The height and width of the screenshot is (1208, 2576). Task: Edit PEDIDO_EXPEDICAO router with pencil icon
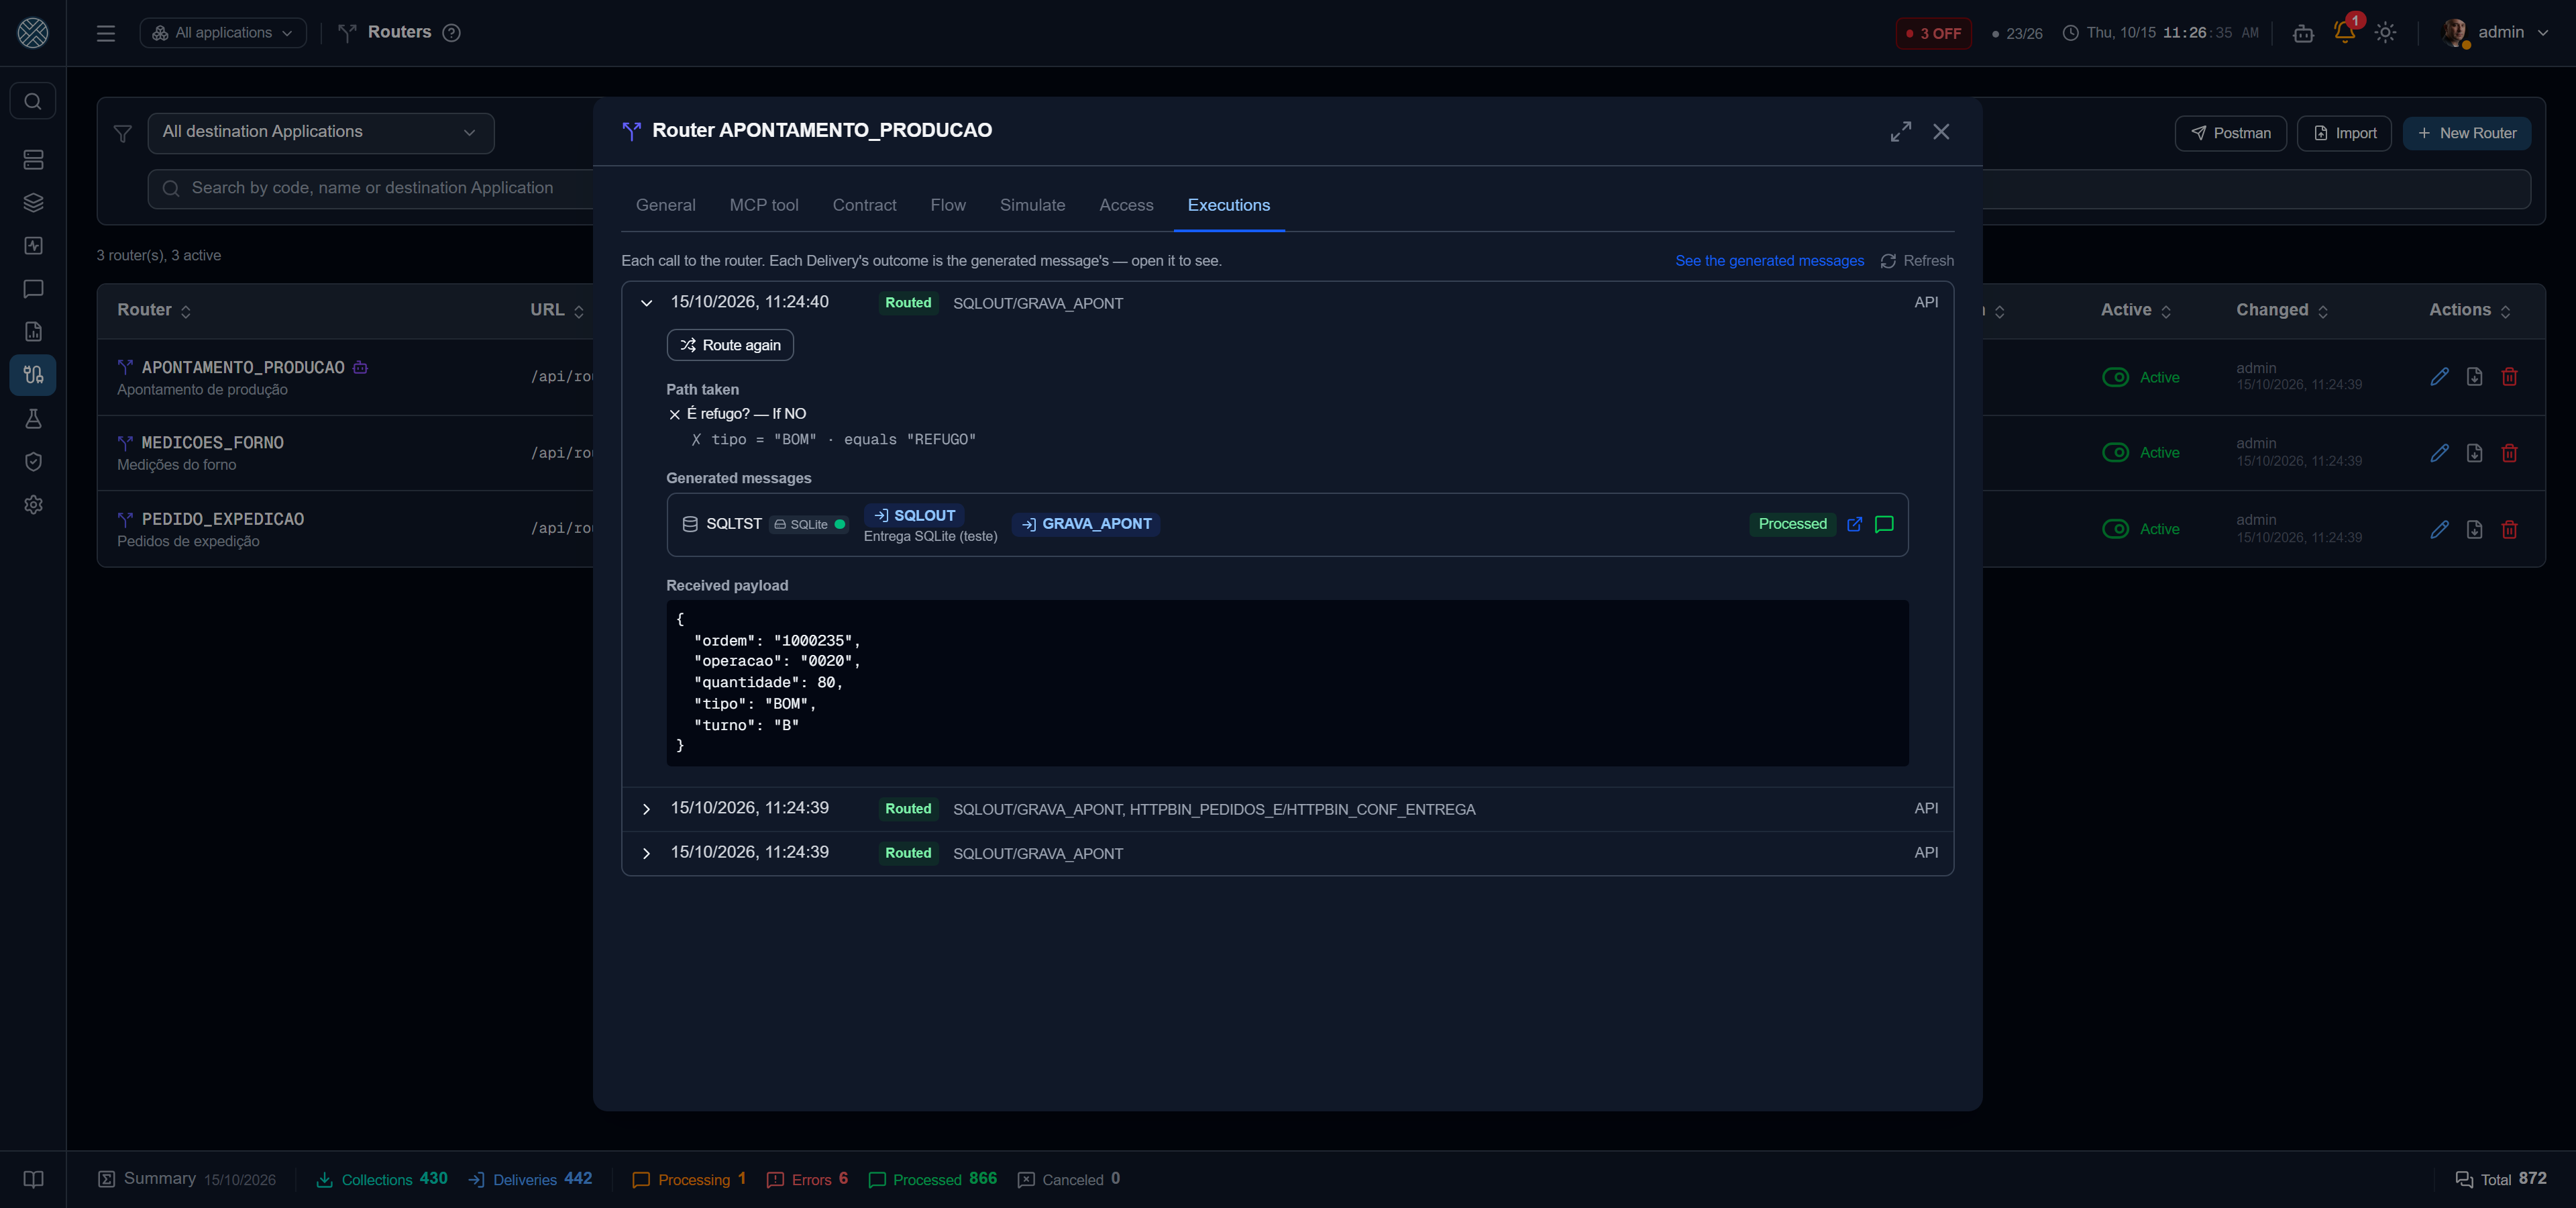(2439, 529)
